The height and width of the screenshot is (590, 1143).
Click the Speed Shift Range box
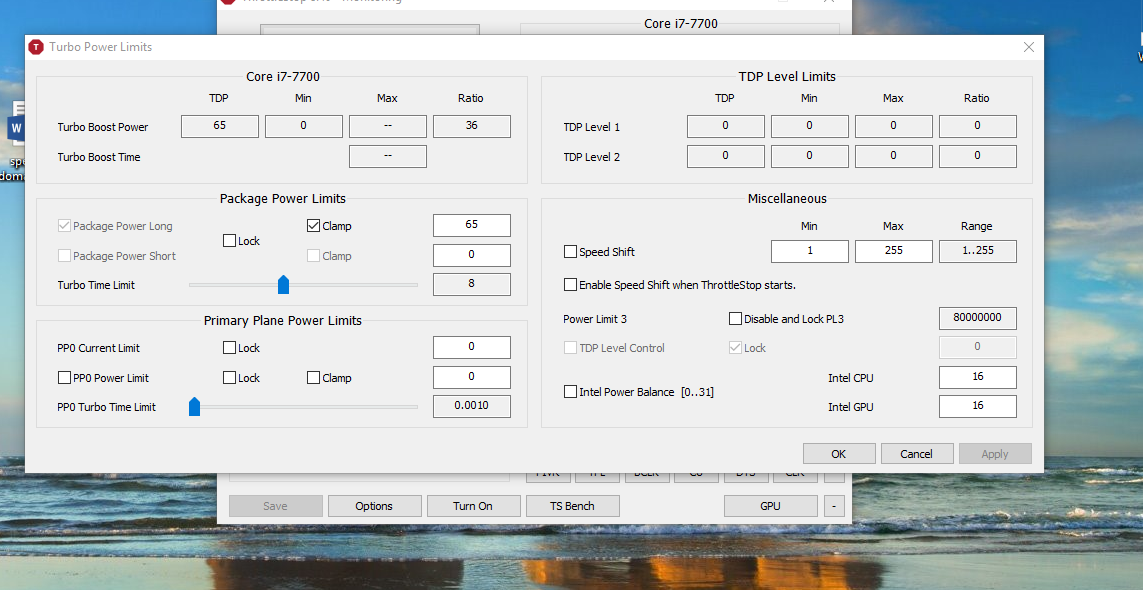coord(978,251)
